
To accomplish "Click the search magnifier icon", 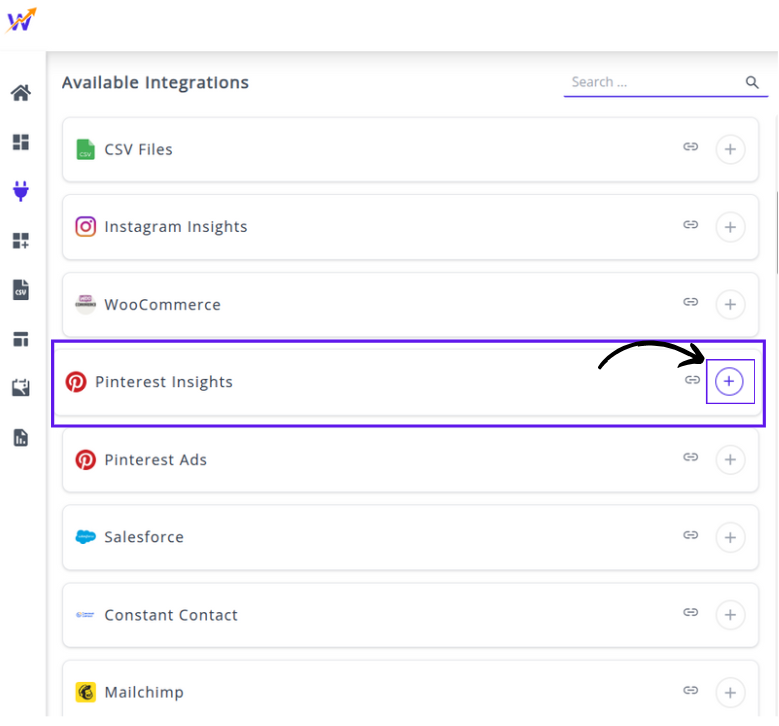I will tap(752, 83).
